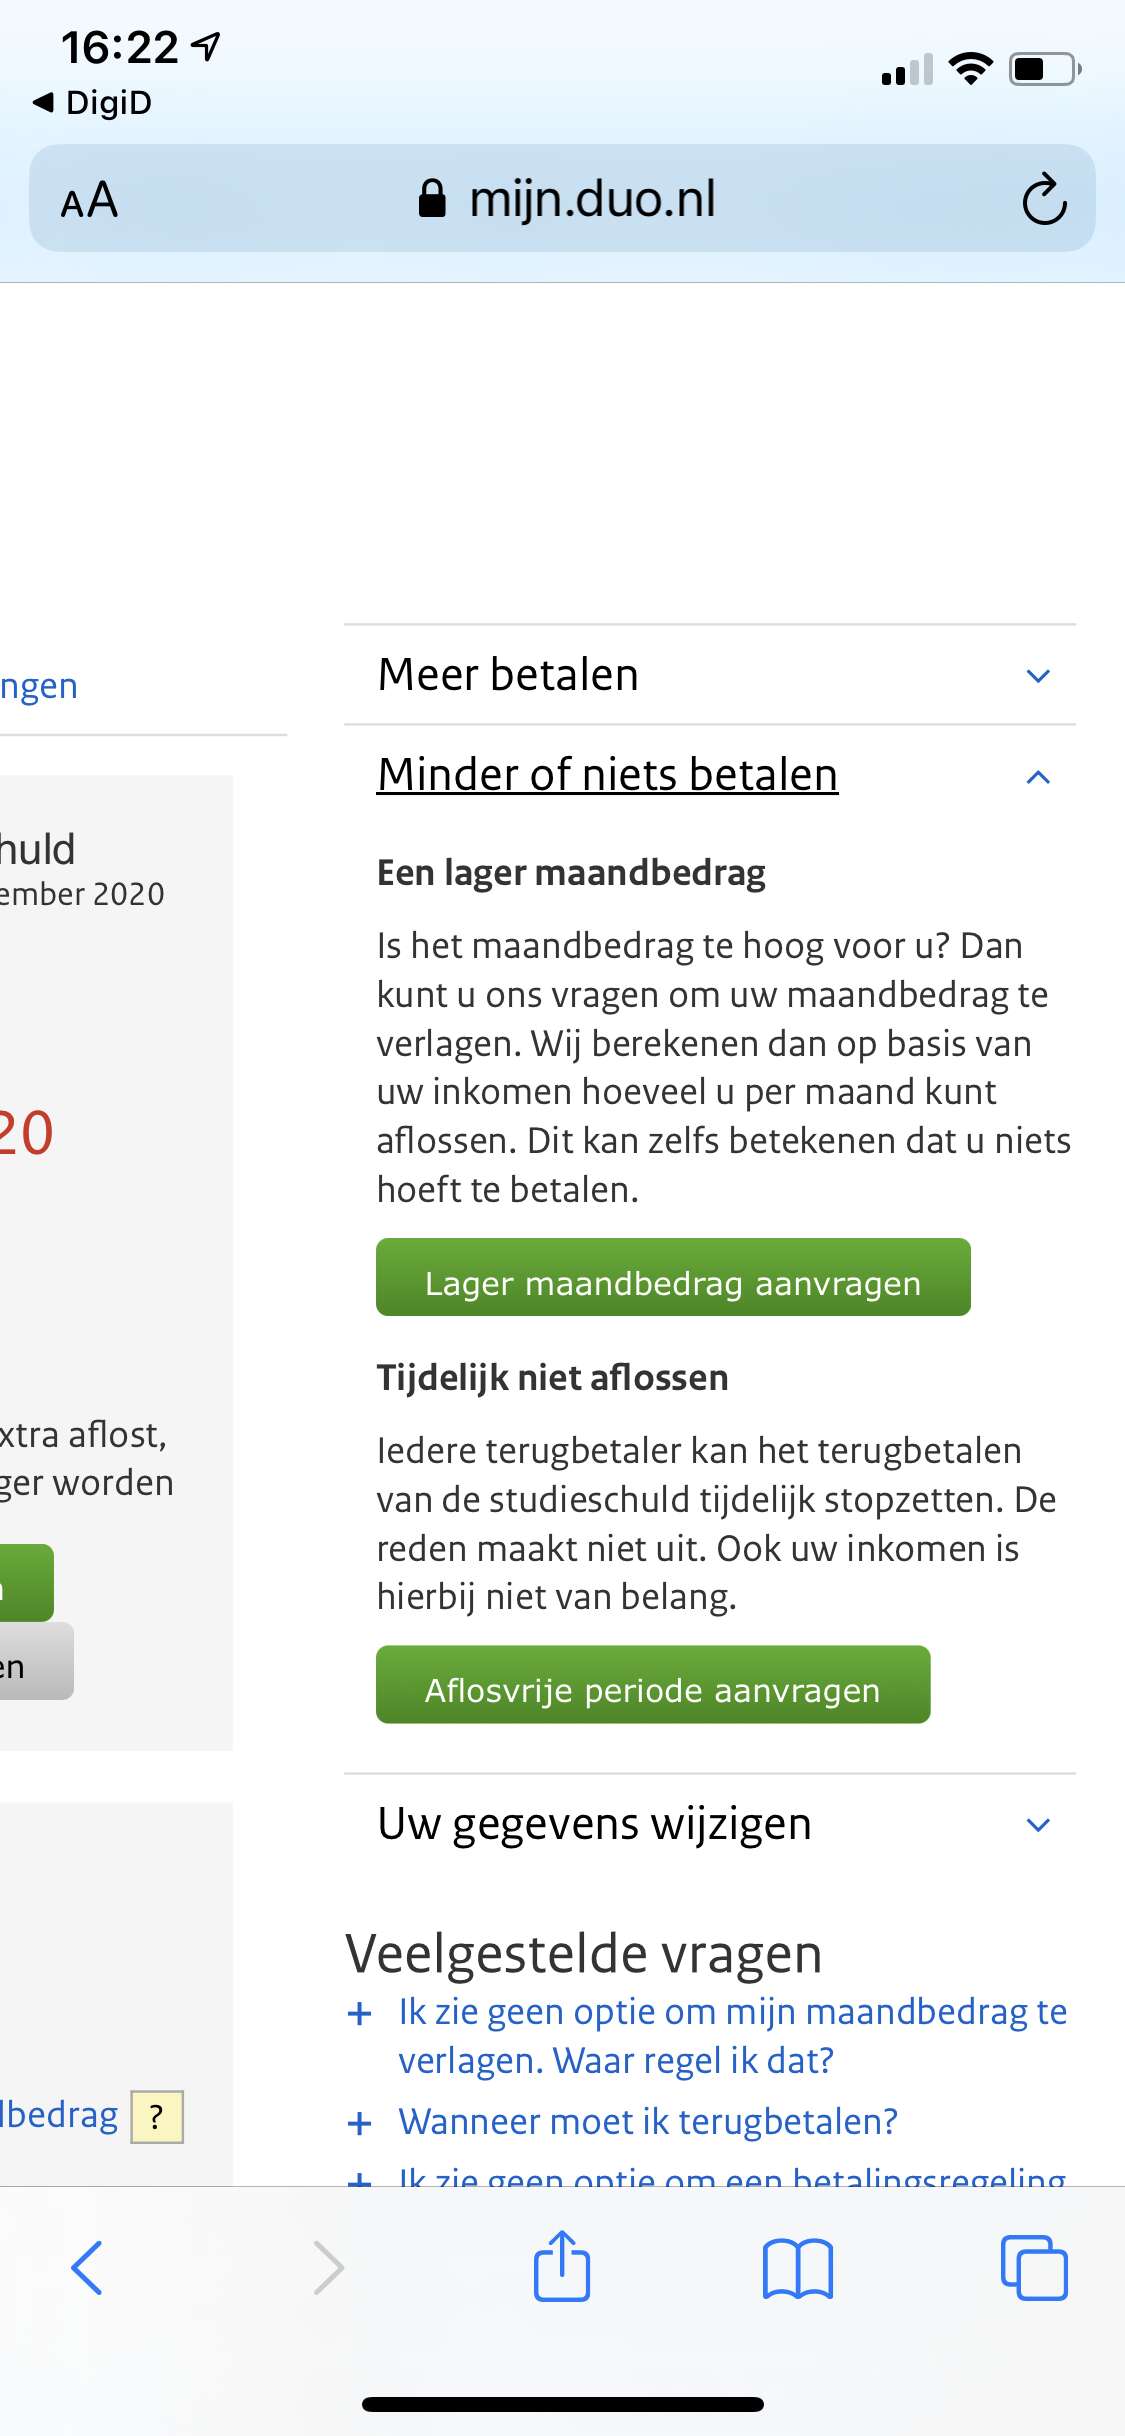Expand plus icon beside Wanneer moet ik terugbetalen
The image size is (1125, 2436).
(359, 2122)
